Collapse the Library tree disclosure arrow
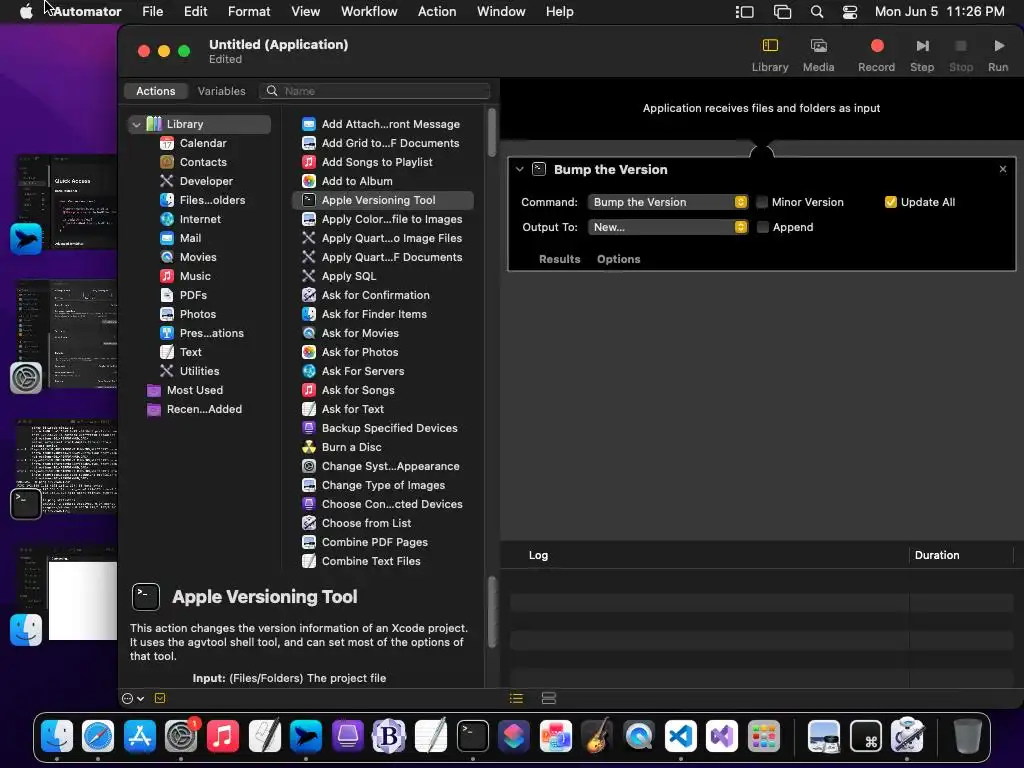The width and height of the screenshot is (1024, 768). click(136, 124)
